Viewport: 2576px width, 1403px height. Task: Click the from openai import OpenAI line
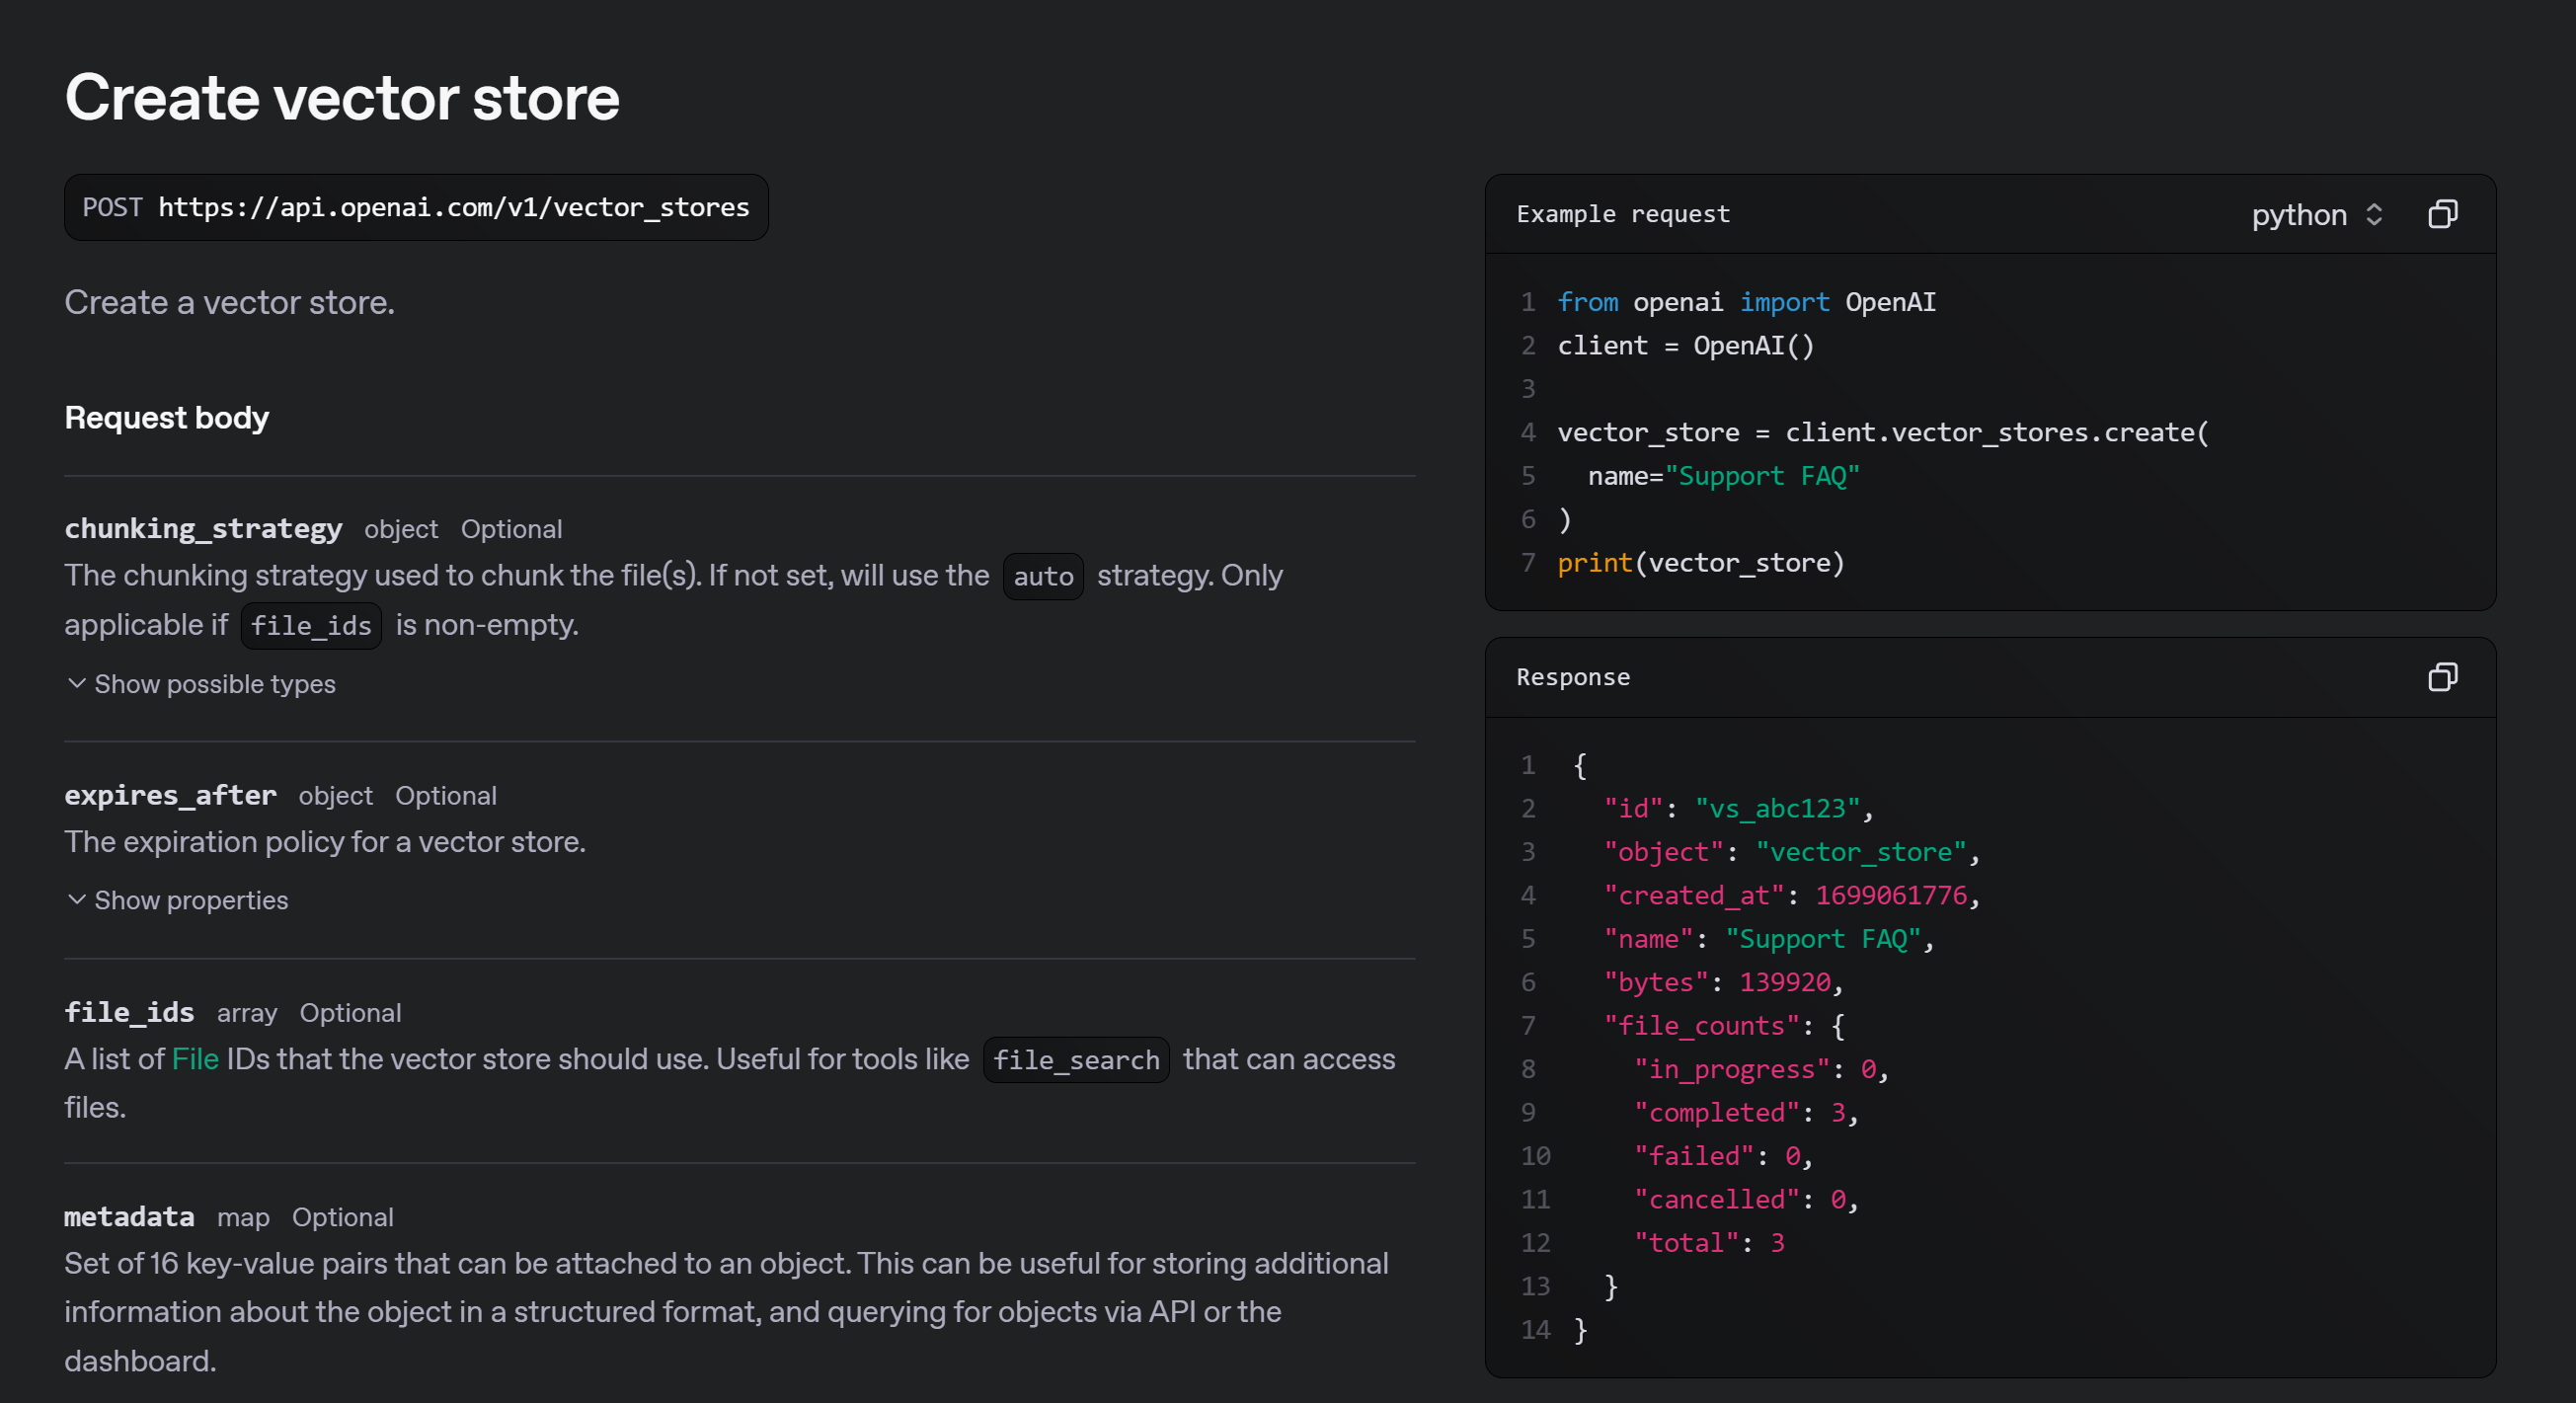(x=1746, y=302)
